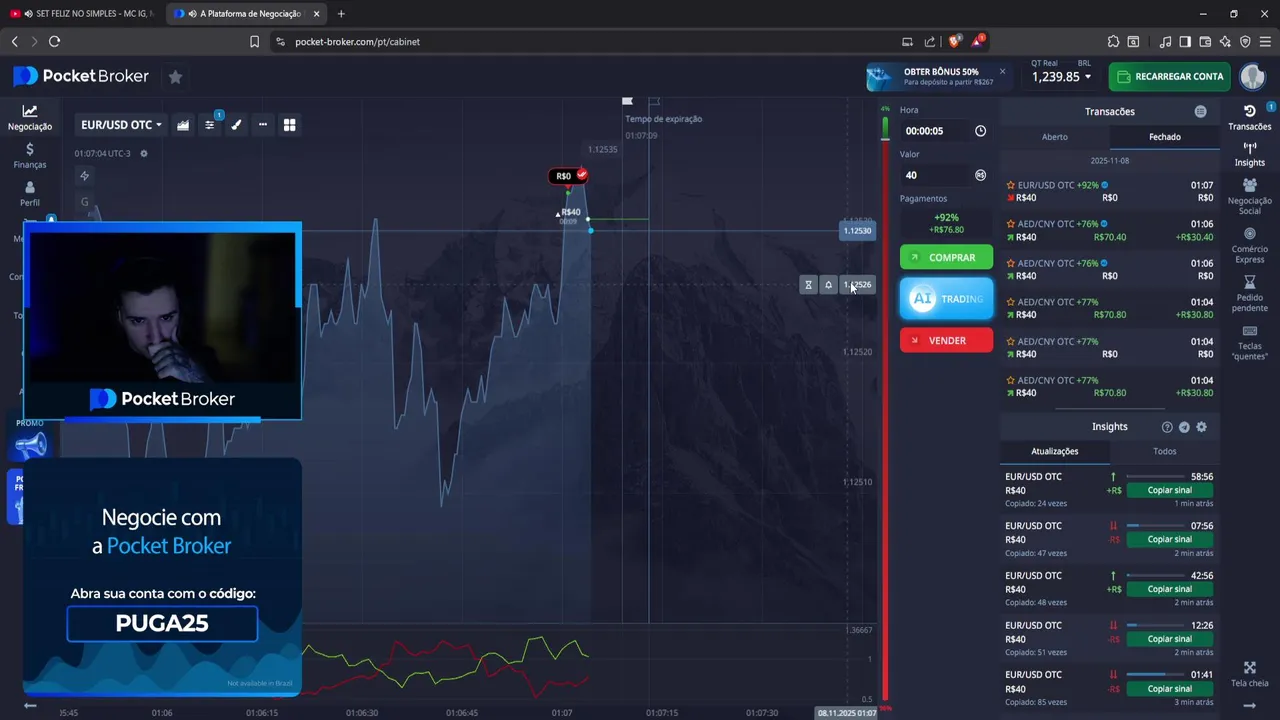Open the Negociação section in sidebar

pos(30,118)
